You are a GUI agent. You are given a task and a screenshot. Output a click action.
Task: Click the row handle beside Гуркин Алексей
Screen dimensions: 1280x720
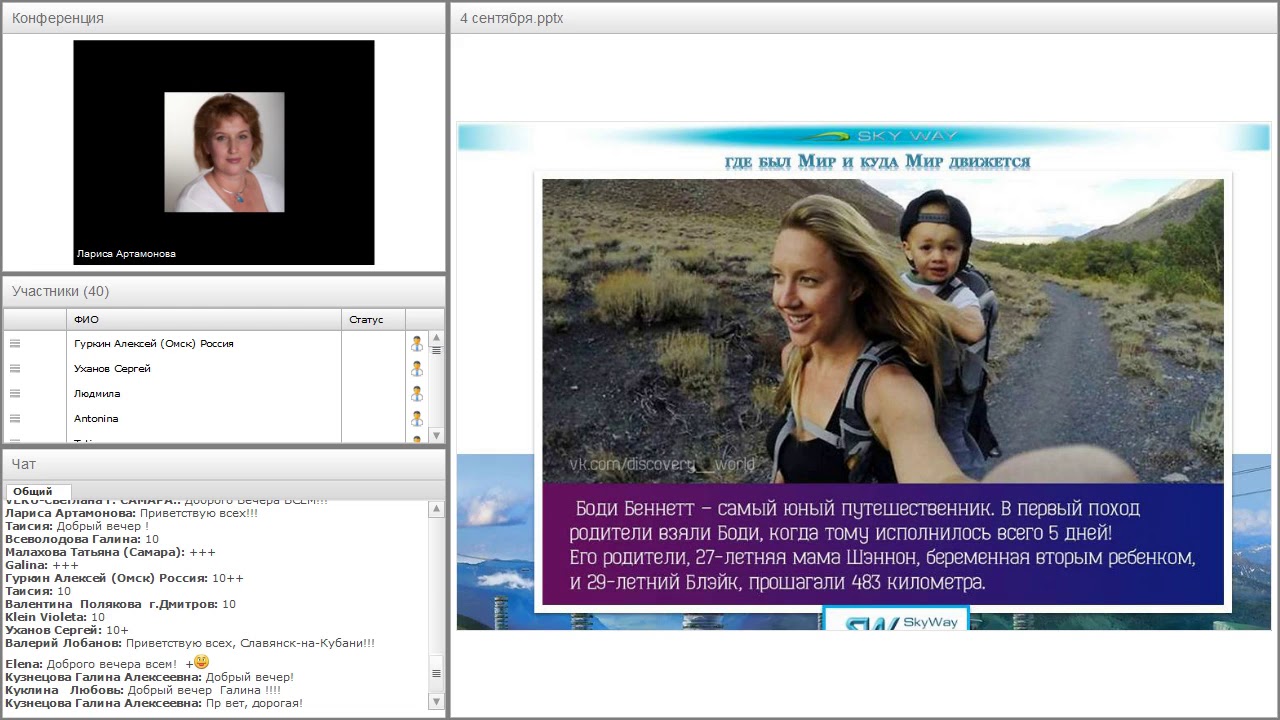[15, 343]
